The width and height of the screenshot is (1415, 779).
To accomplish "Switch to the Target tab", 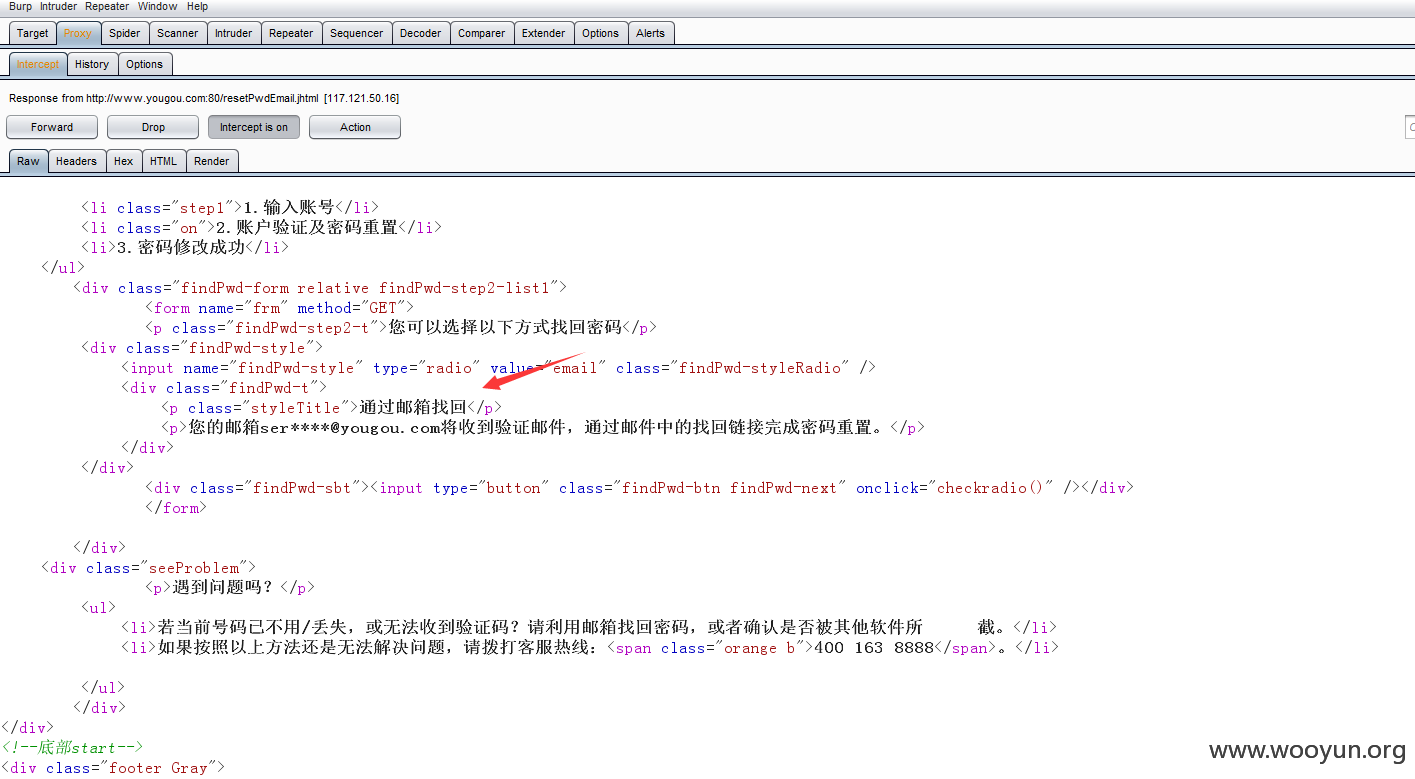I will 33,33.
